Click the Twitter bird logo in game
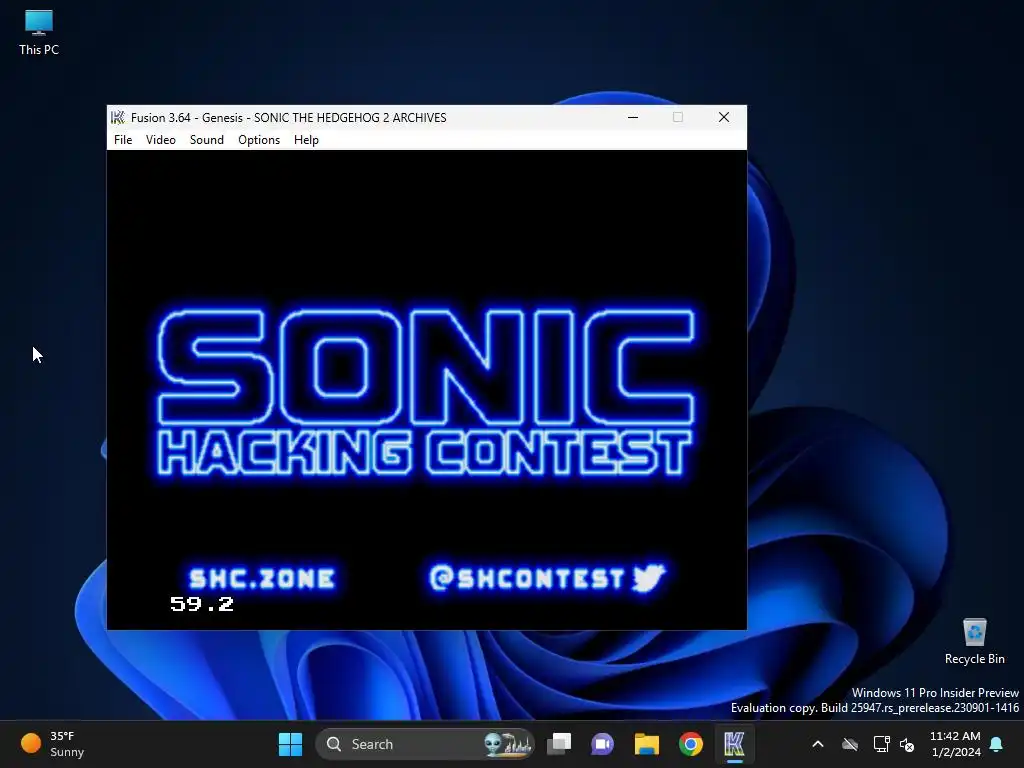This screenshot has width=1024, height=768. pos(648,577)
